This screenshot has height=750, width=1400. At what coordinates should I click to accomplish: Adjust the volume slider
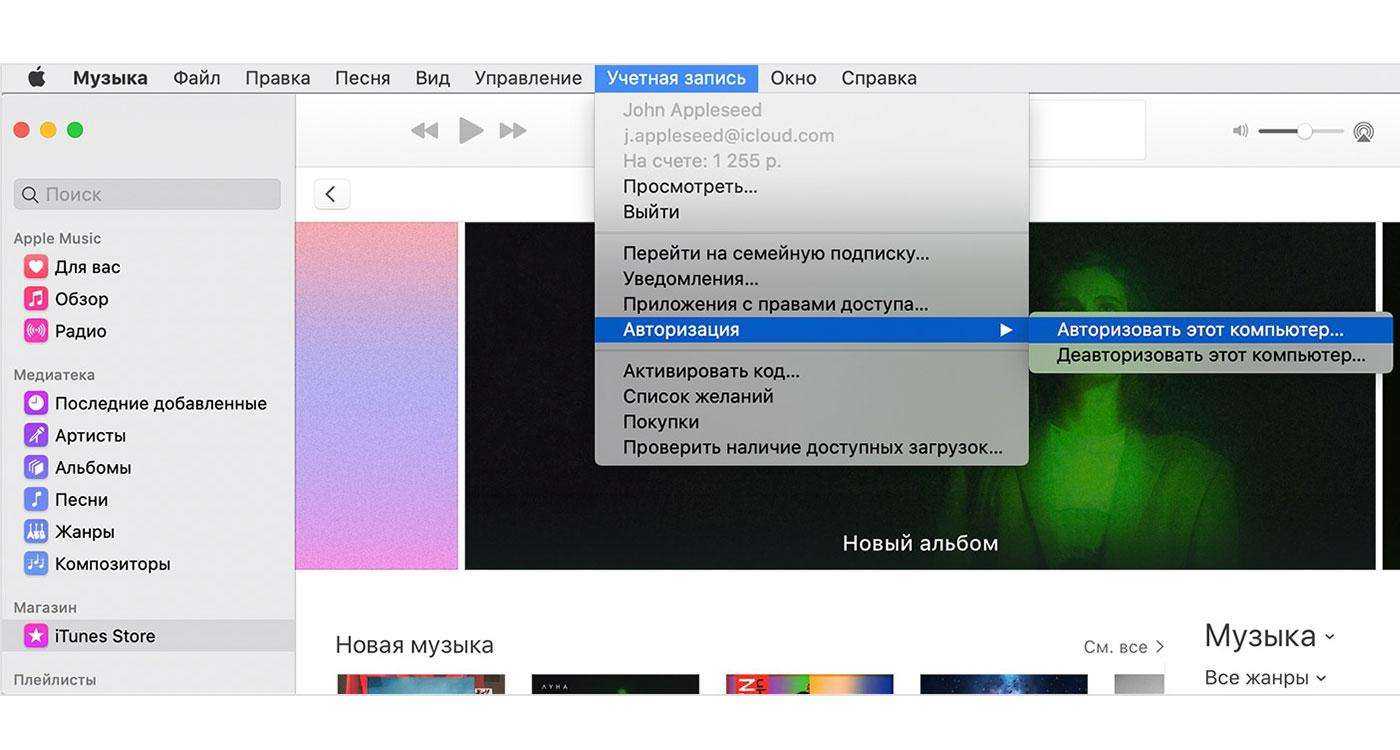(x=1304, y=131)
